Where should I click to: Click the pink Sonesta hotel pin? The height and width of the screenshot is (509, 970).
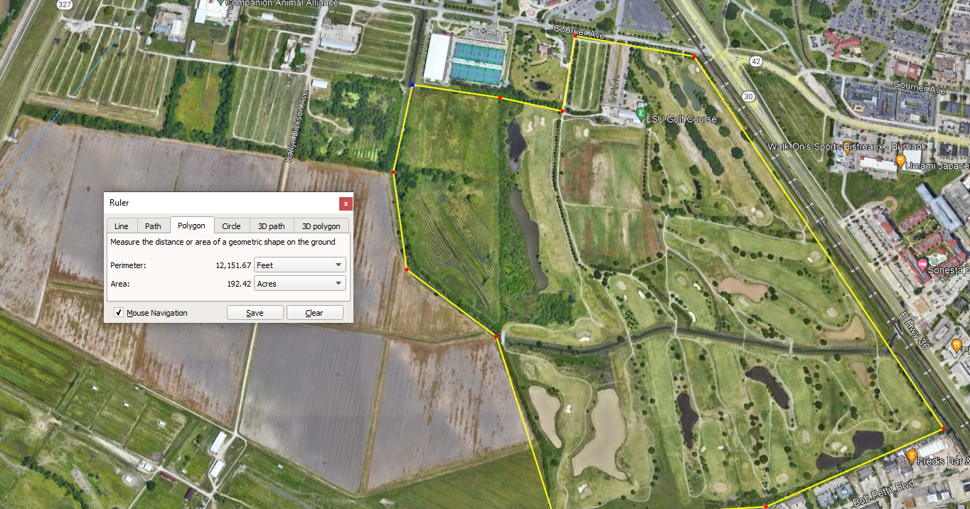click(x=922, y=265)
